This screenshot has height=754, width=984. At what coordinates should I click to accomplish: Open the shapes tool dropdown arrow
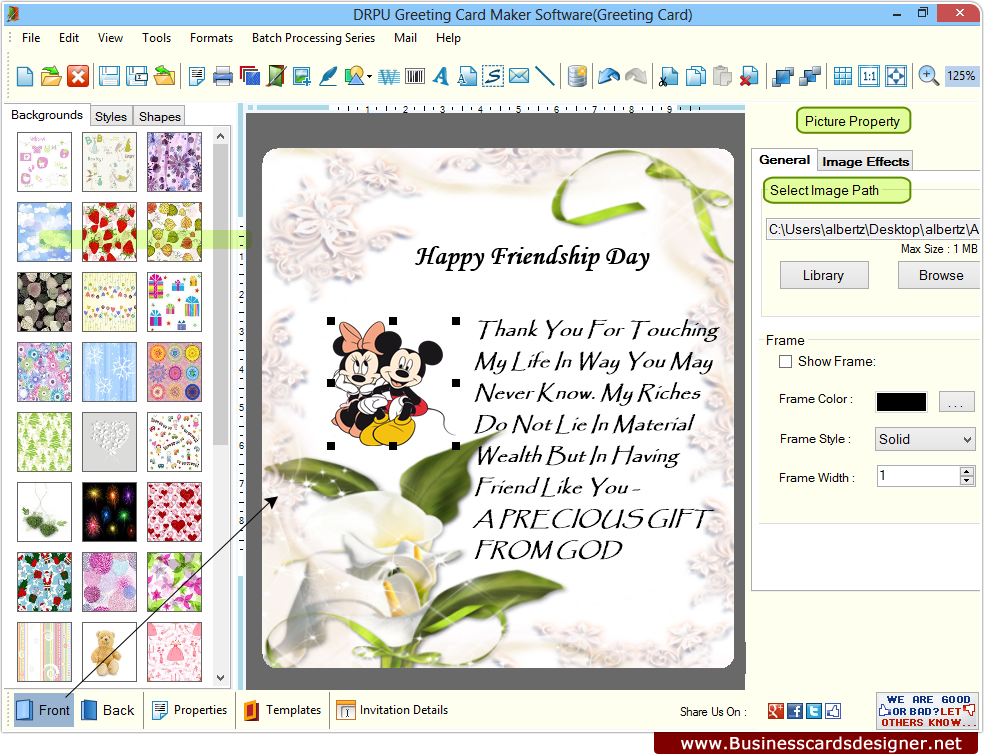[369, 77]
